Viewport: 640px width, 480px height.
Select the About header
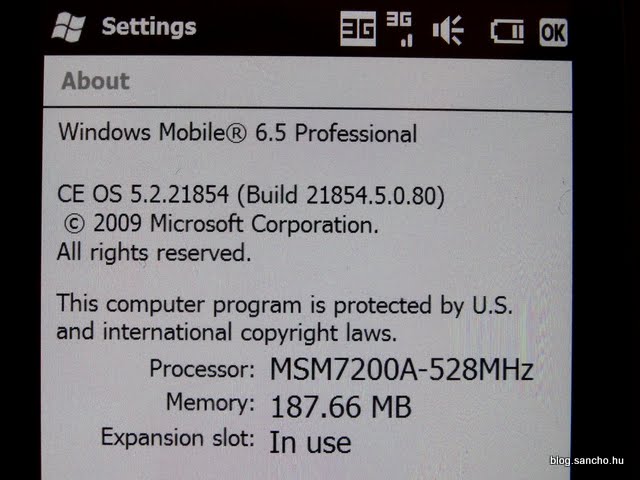pyautogui.click(x=96, y=81)
